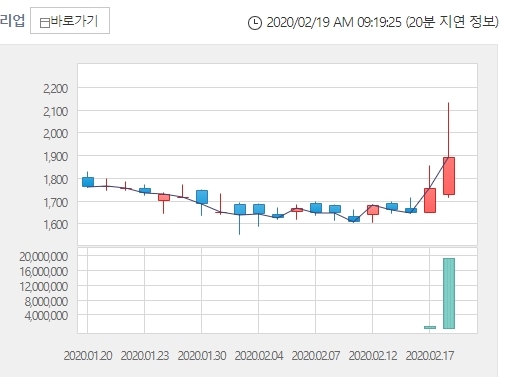Select the 2,000 price axis label
The height and width of the screenshot is (377, 511).
click(55, 134)
